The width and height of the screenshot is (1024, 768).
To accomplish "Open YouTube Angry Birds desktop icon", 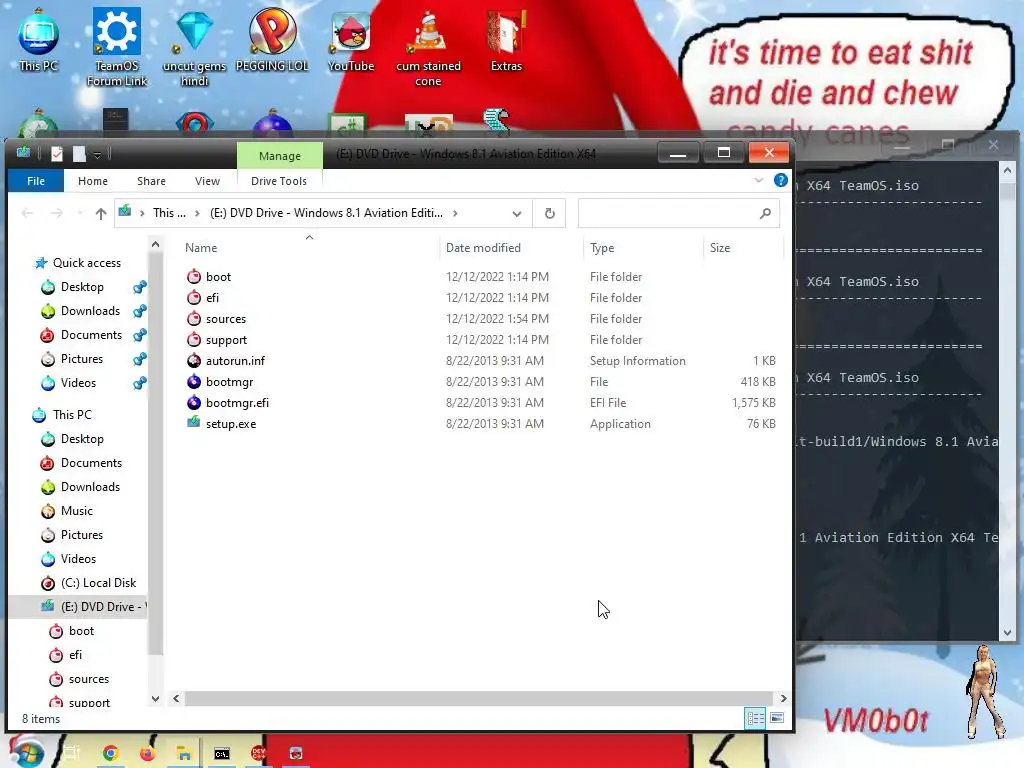I will (351, 40).
